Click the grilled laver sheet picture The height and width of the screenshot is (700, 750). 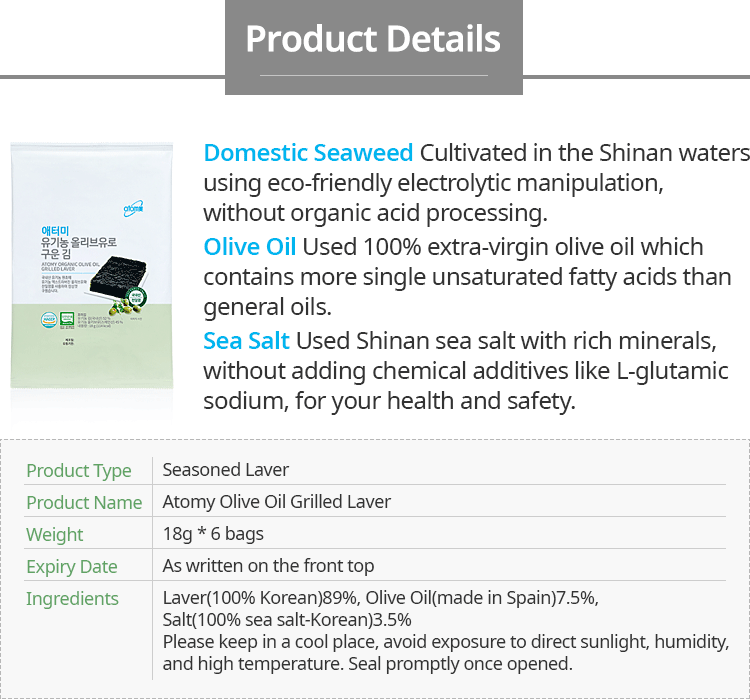coord(118,276)
